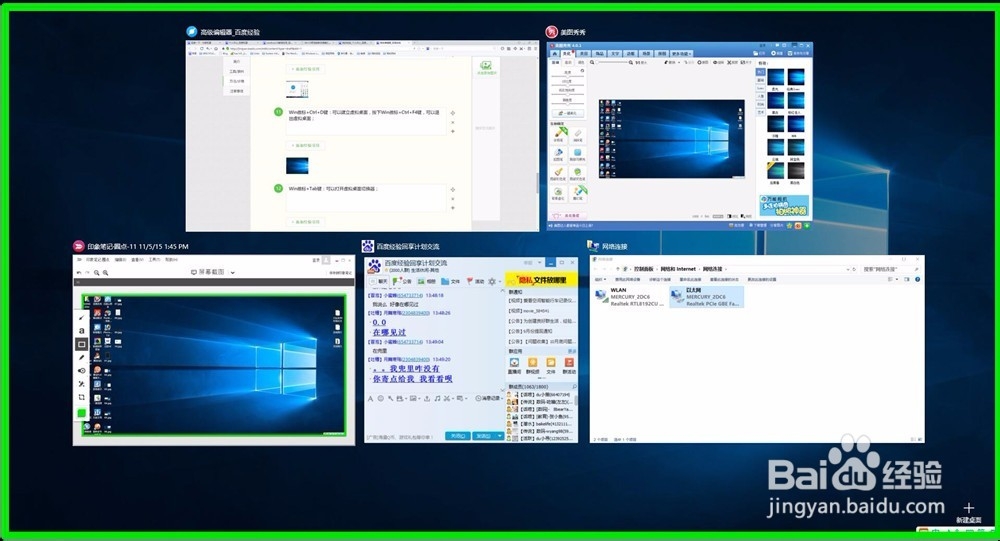Select the marker pen tool in Skitch
This screenshot has height=541, width=1000.
82,357
